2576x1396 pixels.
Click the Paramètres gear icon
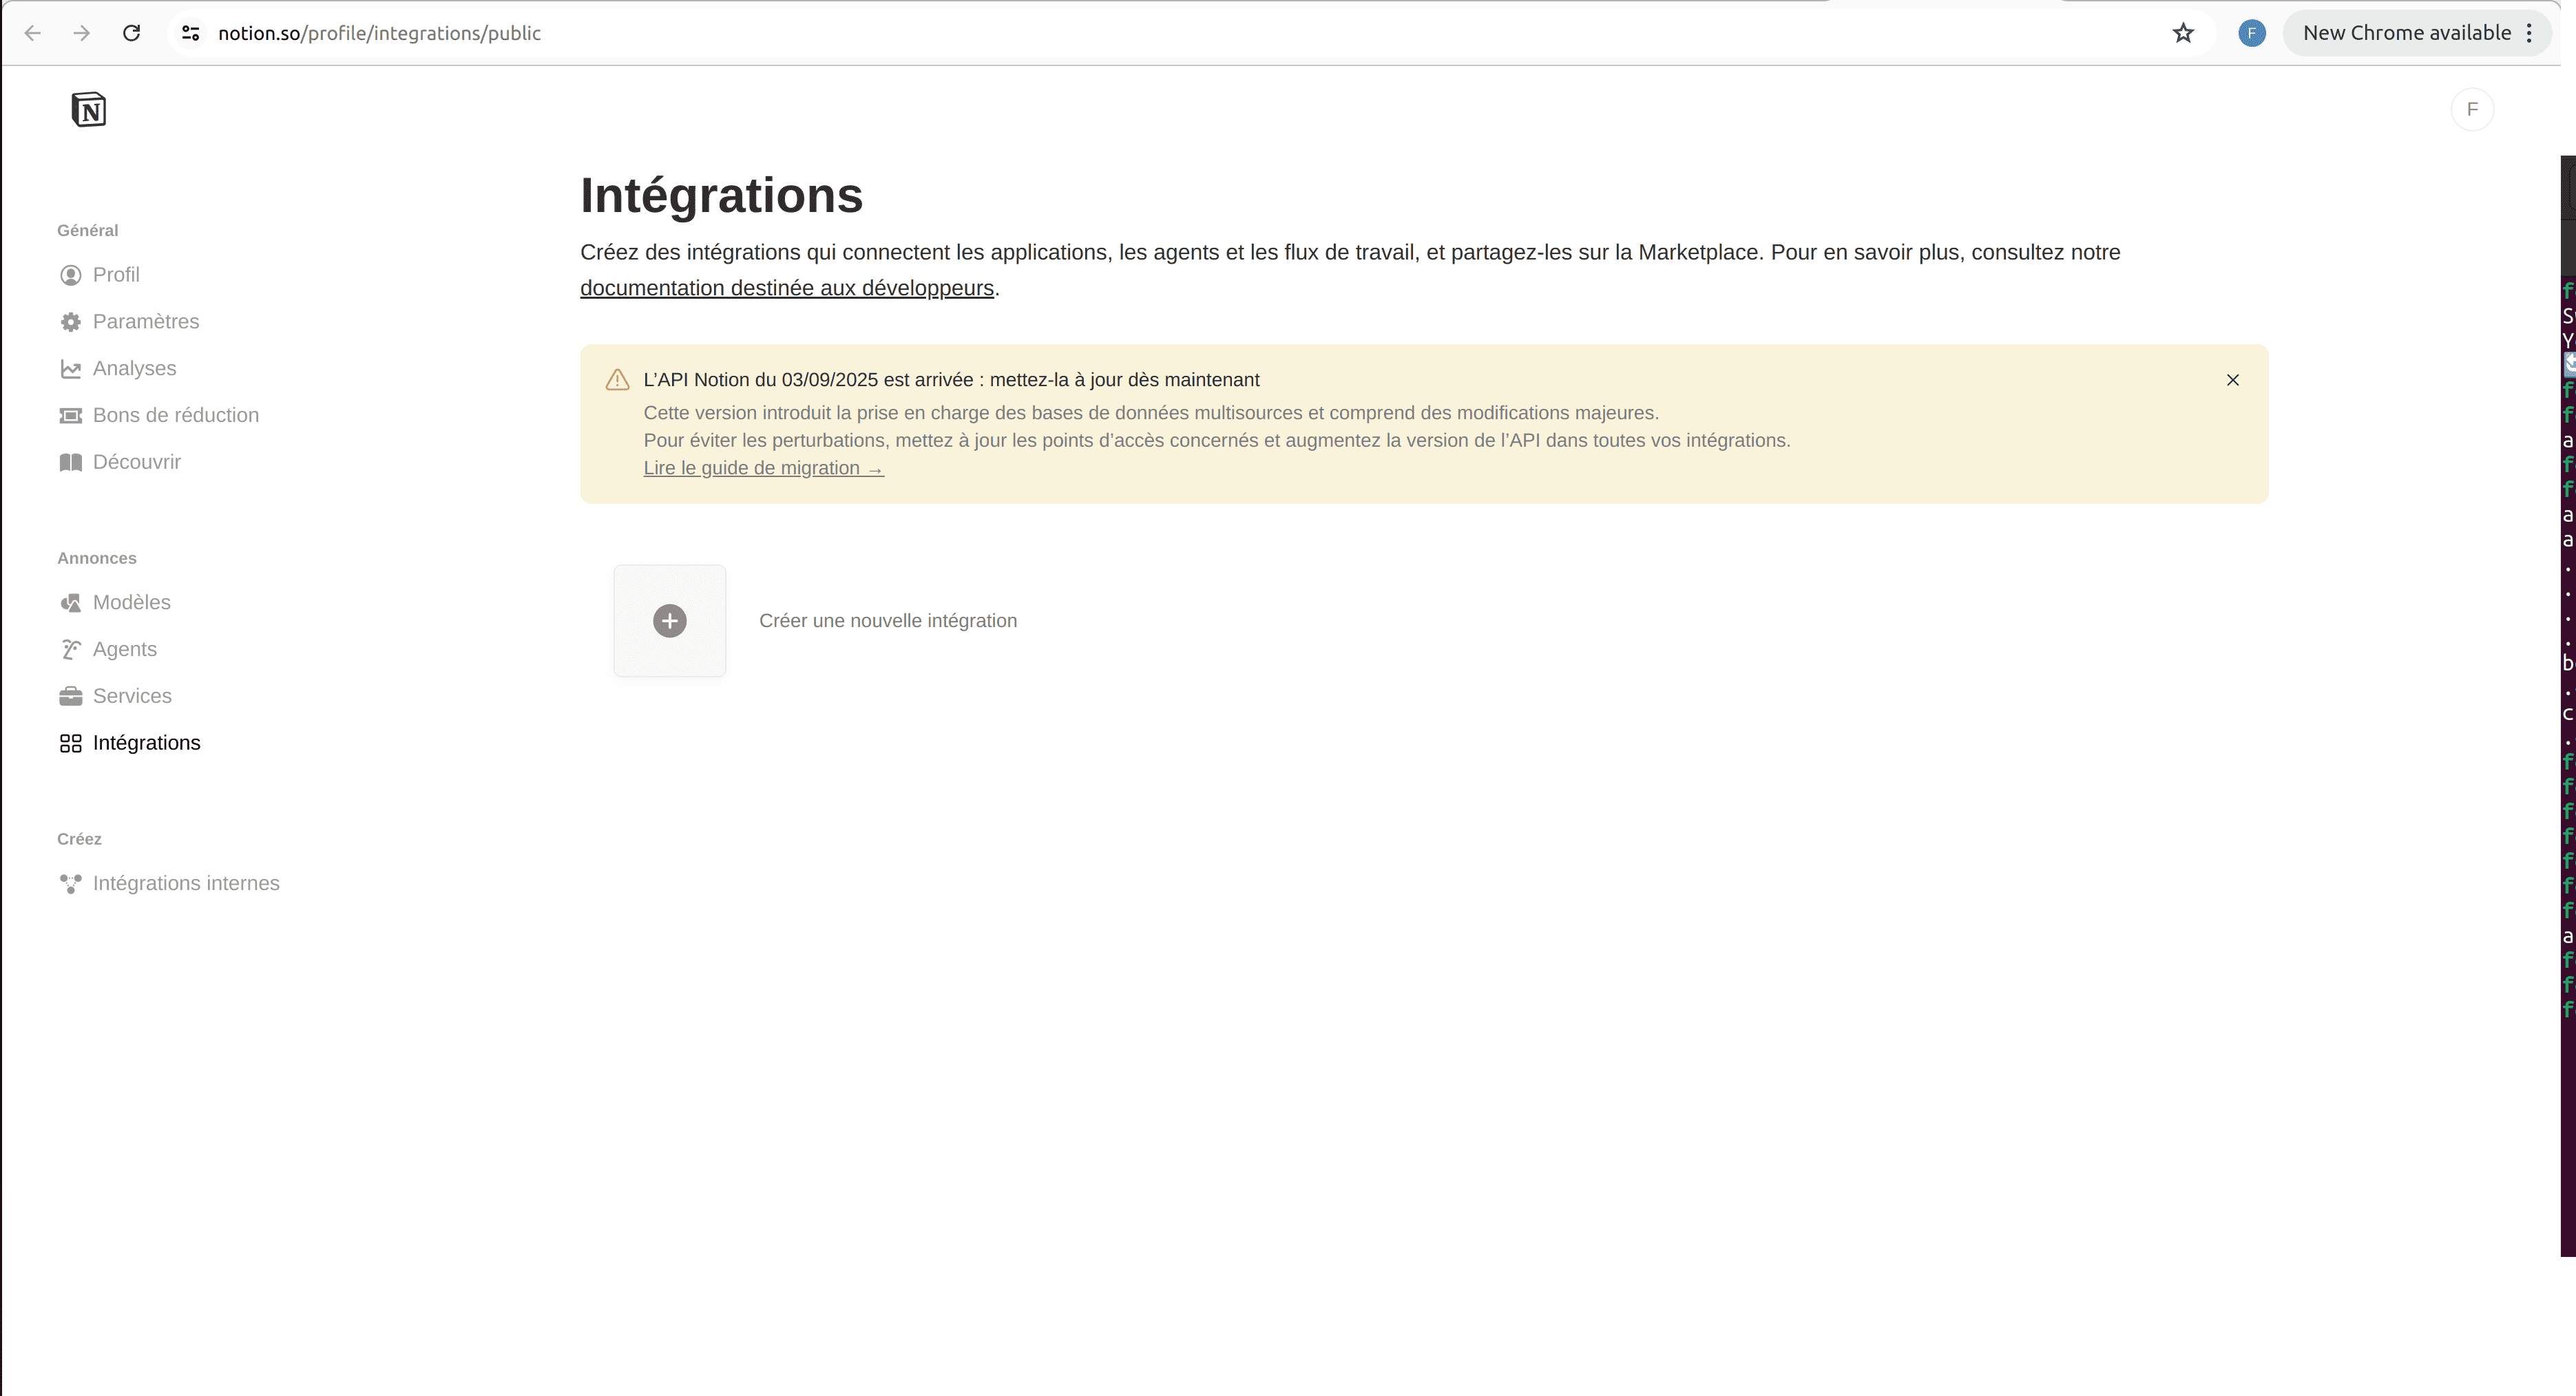tap(70, 322)
